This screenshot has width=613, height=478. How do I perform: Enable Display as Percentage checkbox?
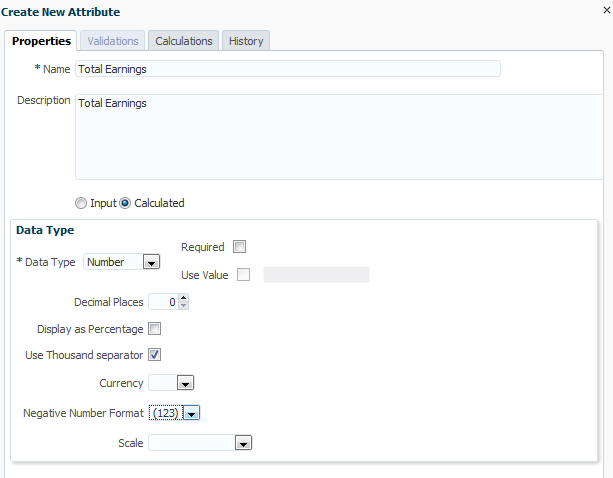154,328
